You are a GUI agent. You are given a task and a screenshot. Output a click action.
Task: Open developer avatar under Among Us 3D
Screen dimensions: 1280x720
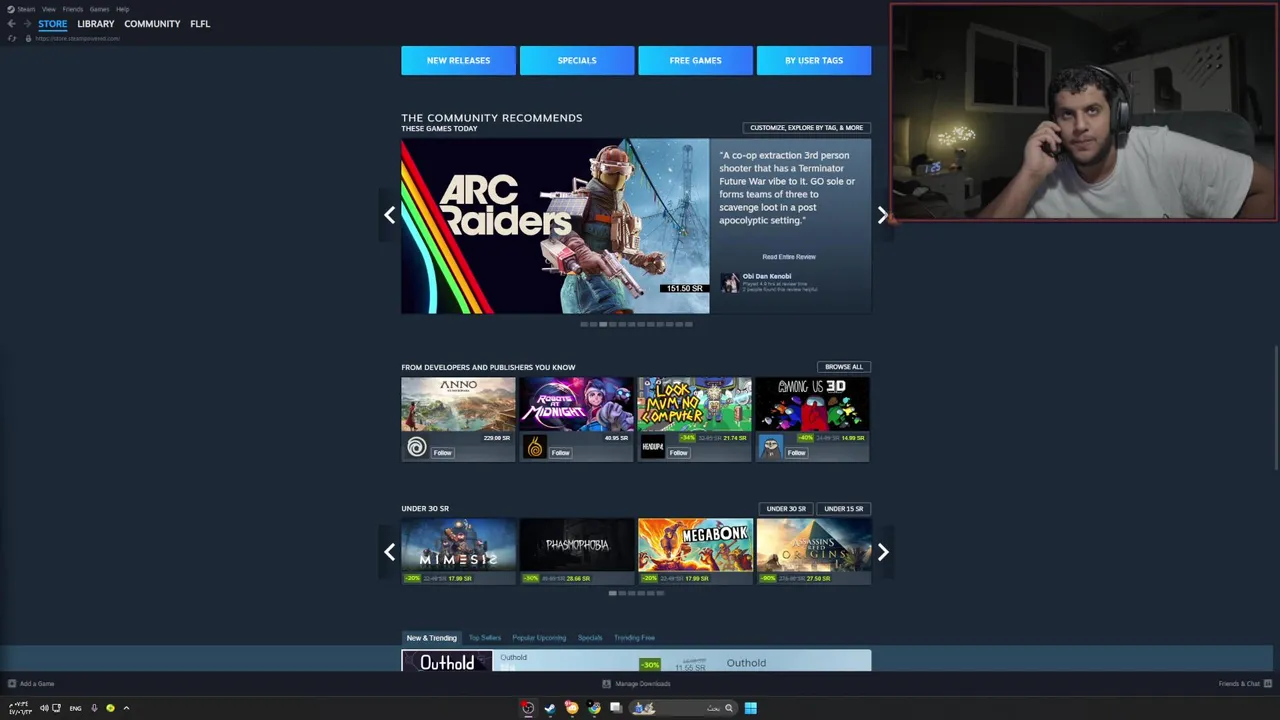tap(770, 448)
